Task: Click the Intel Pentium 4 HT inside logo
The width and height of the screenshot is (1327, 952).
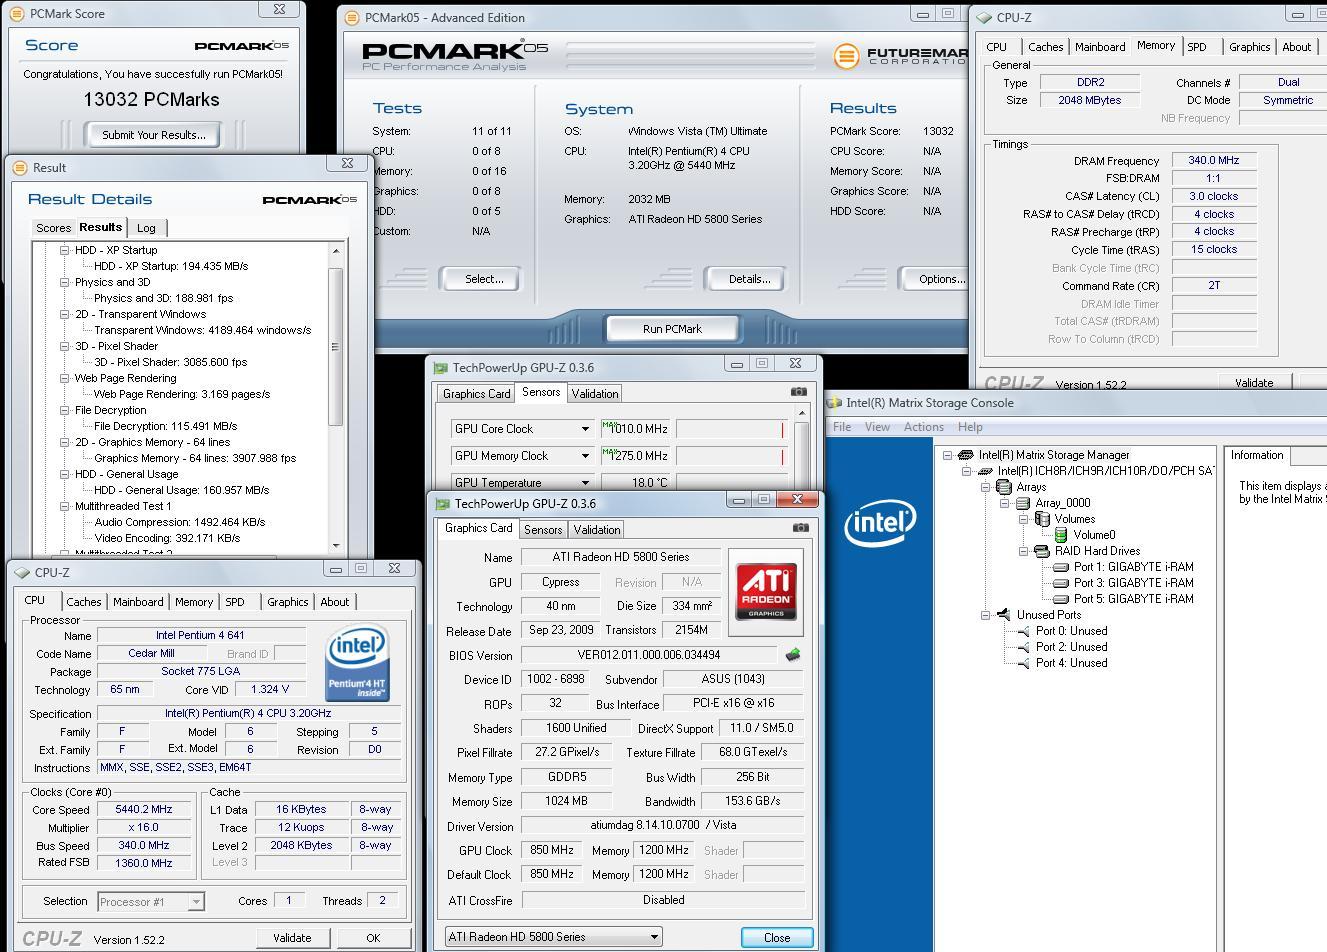Action: coord(357,664)
